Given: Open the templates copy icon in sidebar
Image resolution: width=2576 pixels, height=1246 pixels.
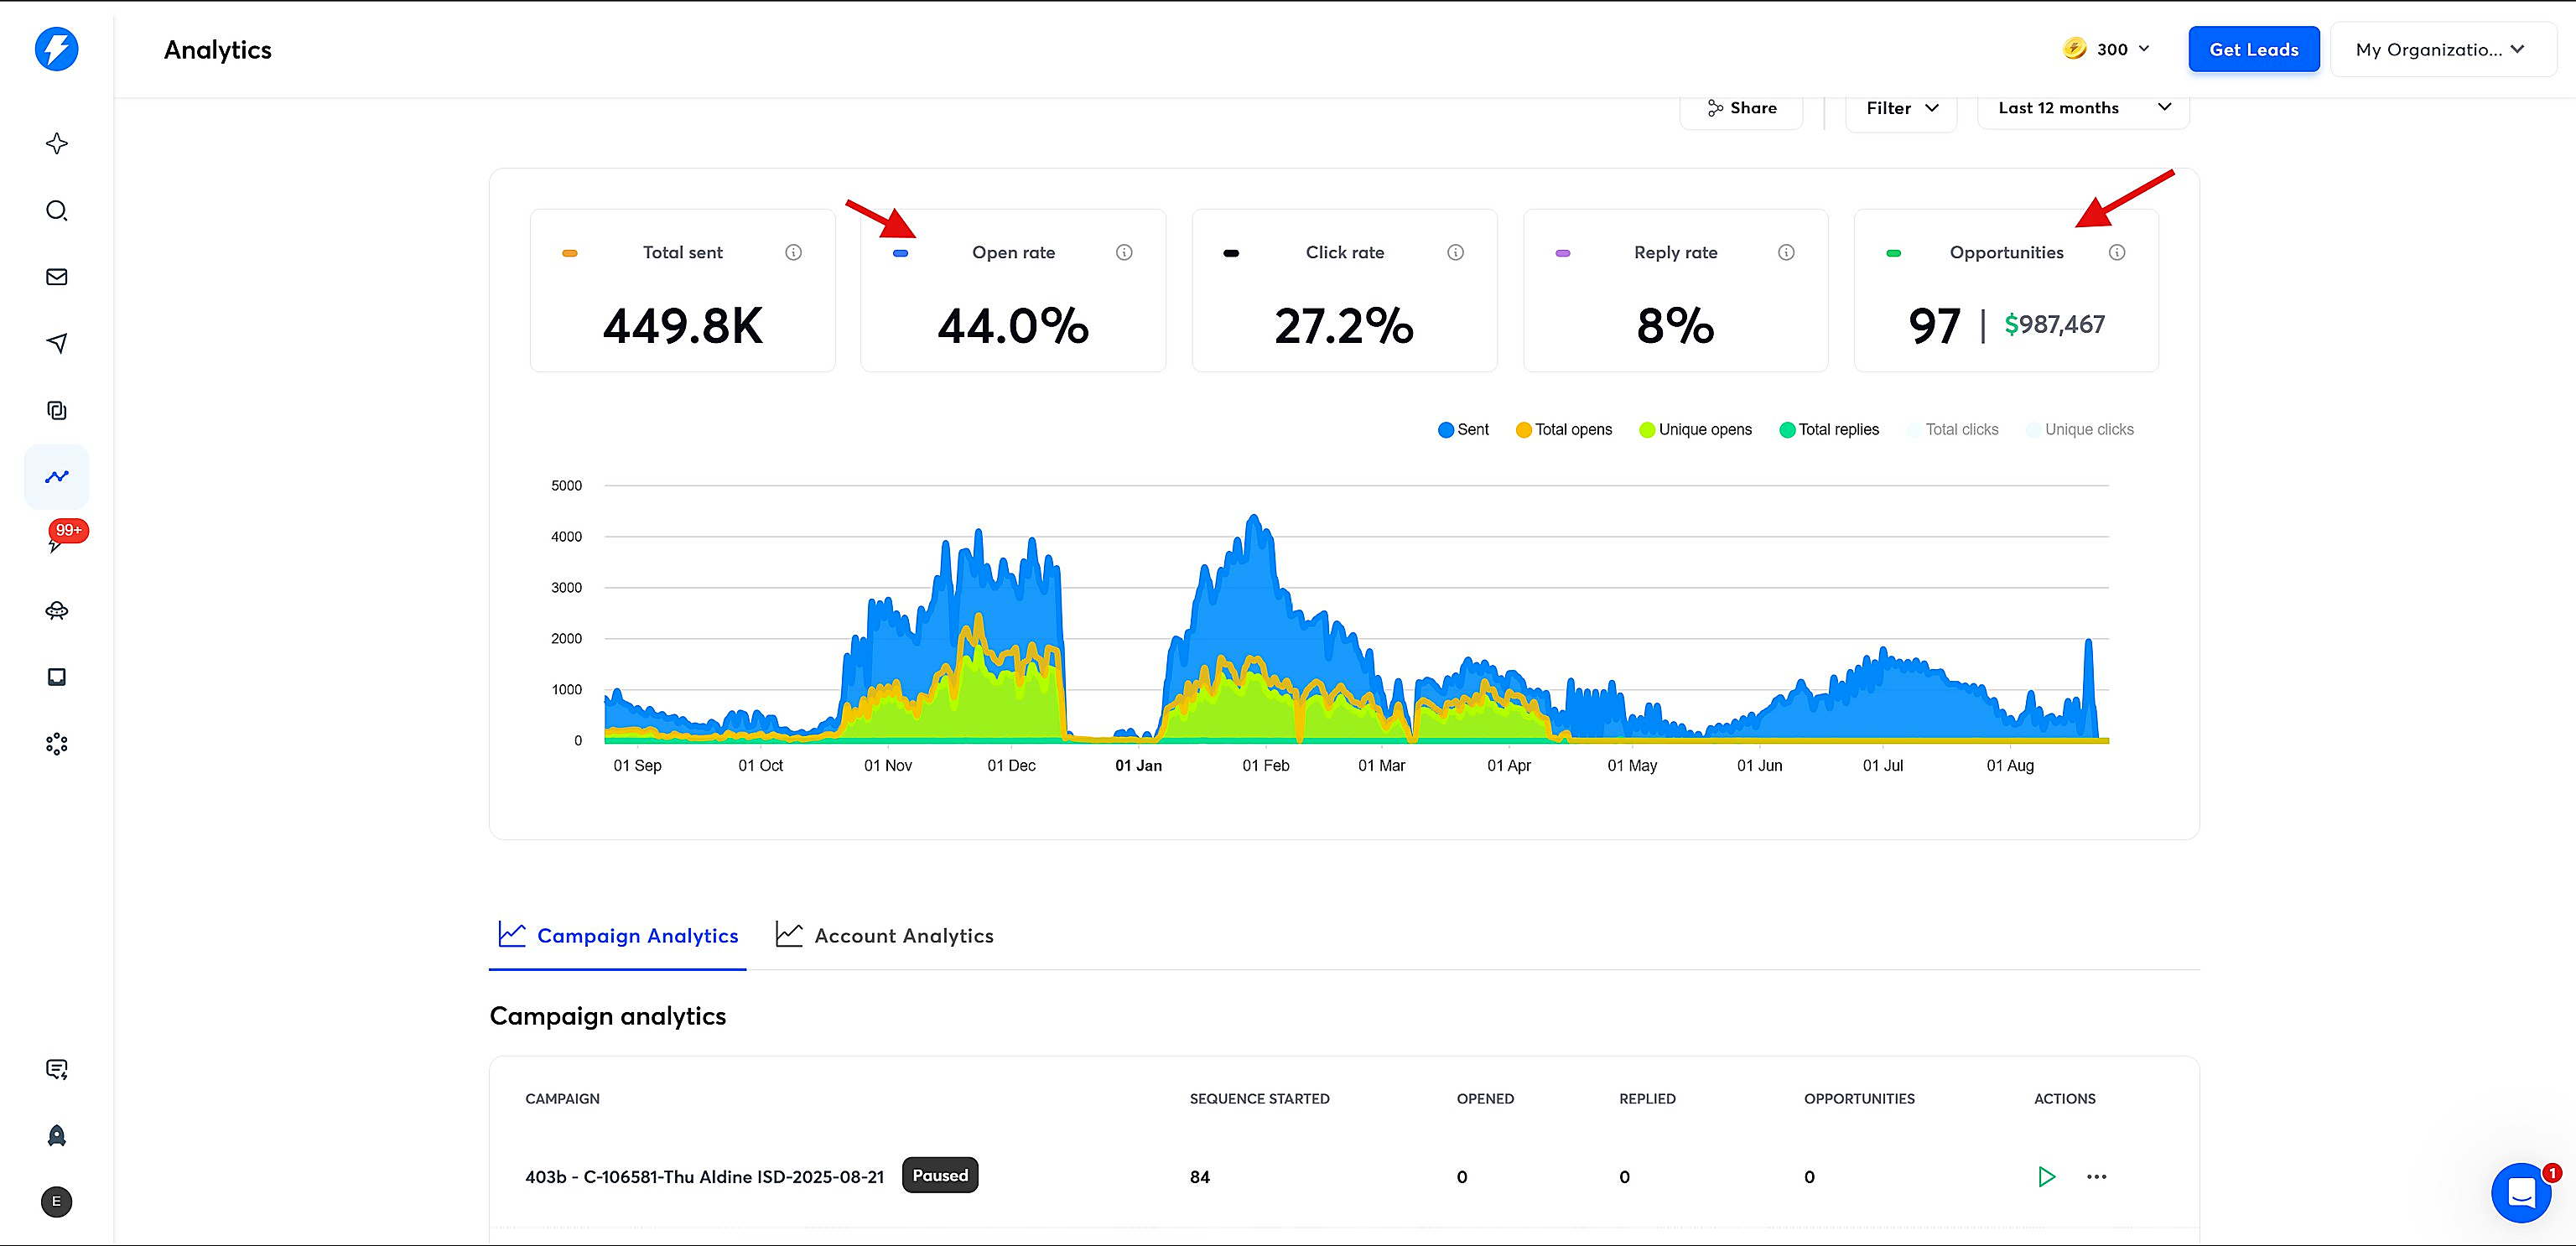Looking at the screenshot, I should pyautogui.click(x=57, y=410).
